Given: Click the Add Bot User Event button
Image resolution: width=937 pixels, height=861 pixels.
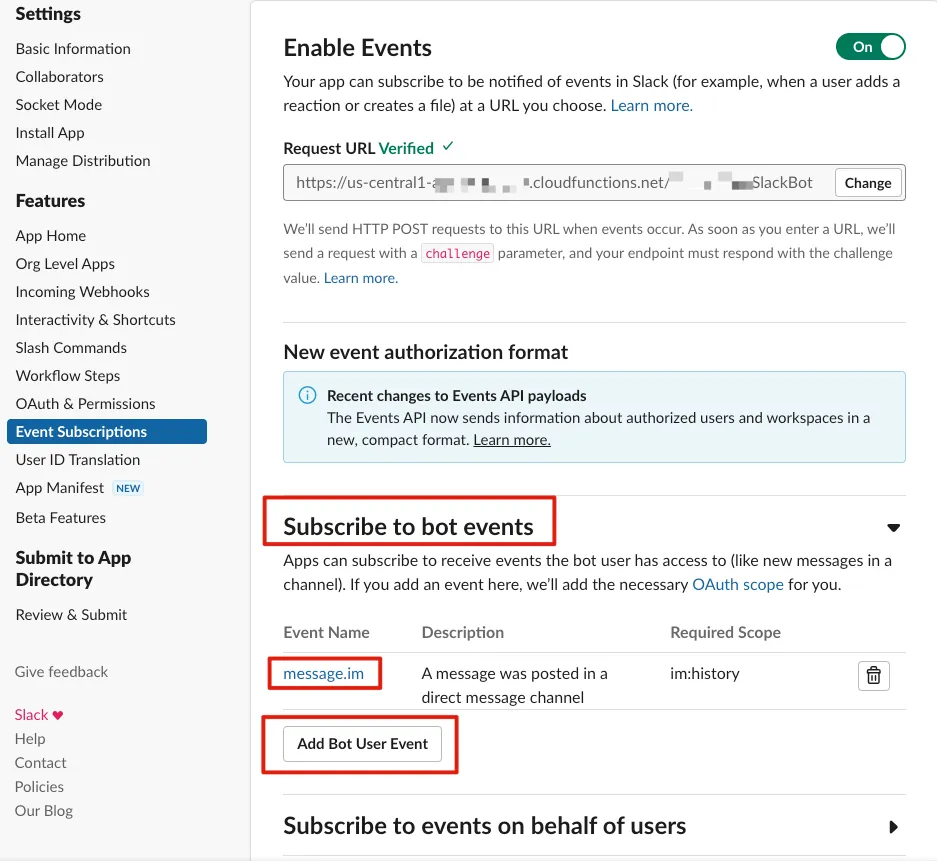Looking at the screenshot, I should click(x=362, y=744).
